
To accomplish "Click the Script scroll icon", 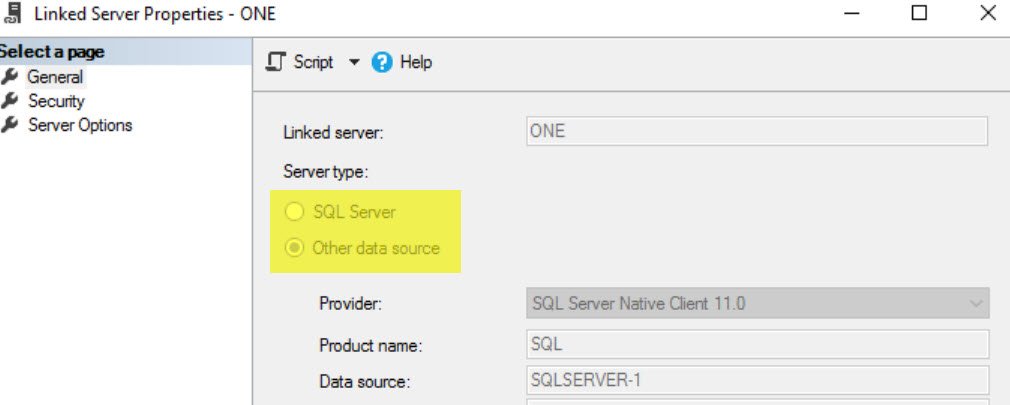I will [x=276, y=62].
